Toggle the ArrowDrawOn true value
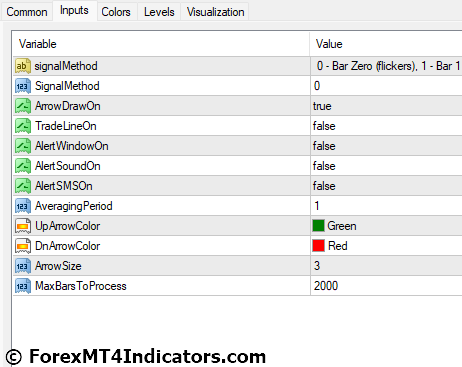 (322, 106)
